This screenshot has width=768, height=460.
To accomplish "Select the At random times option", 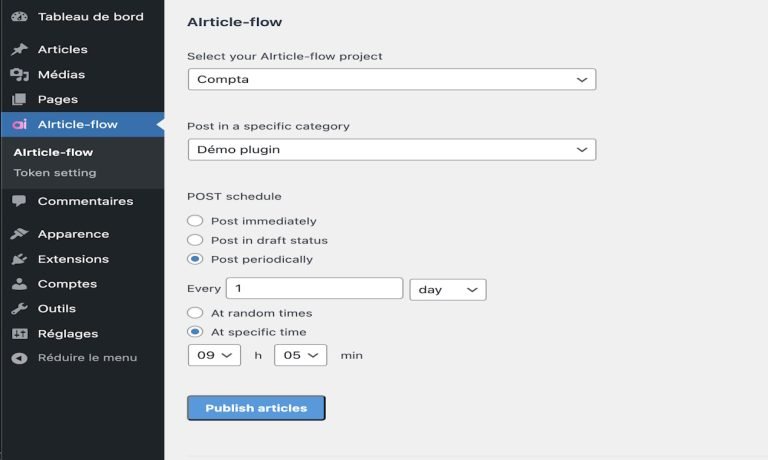I will pos(196,313).
